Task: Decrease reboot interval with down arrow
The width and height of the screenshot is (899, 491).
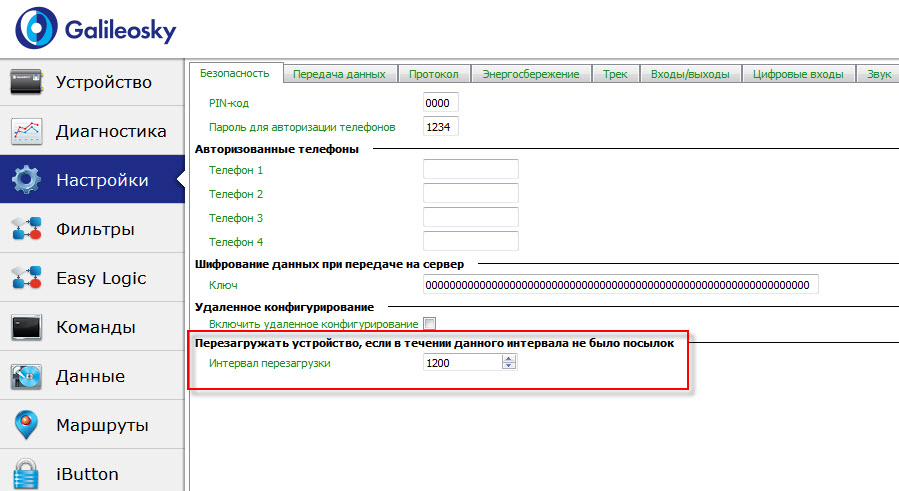Action: [509, 367]
